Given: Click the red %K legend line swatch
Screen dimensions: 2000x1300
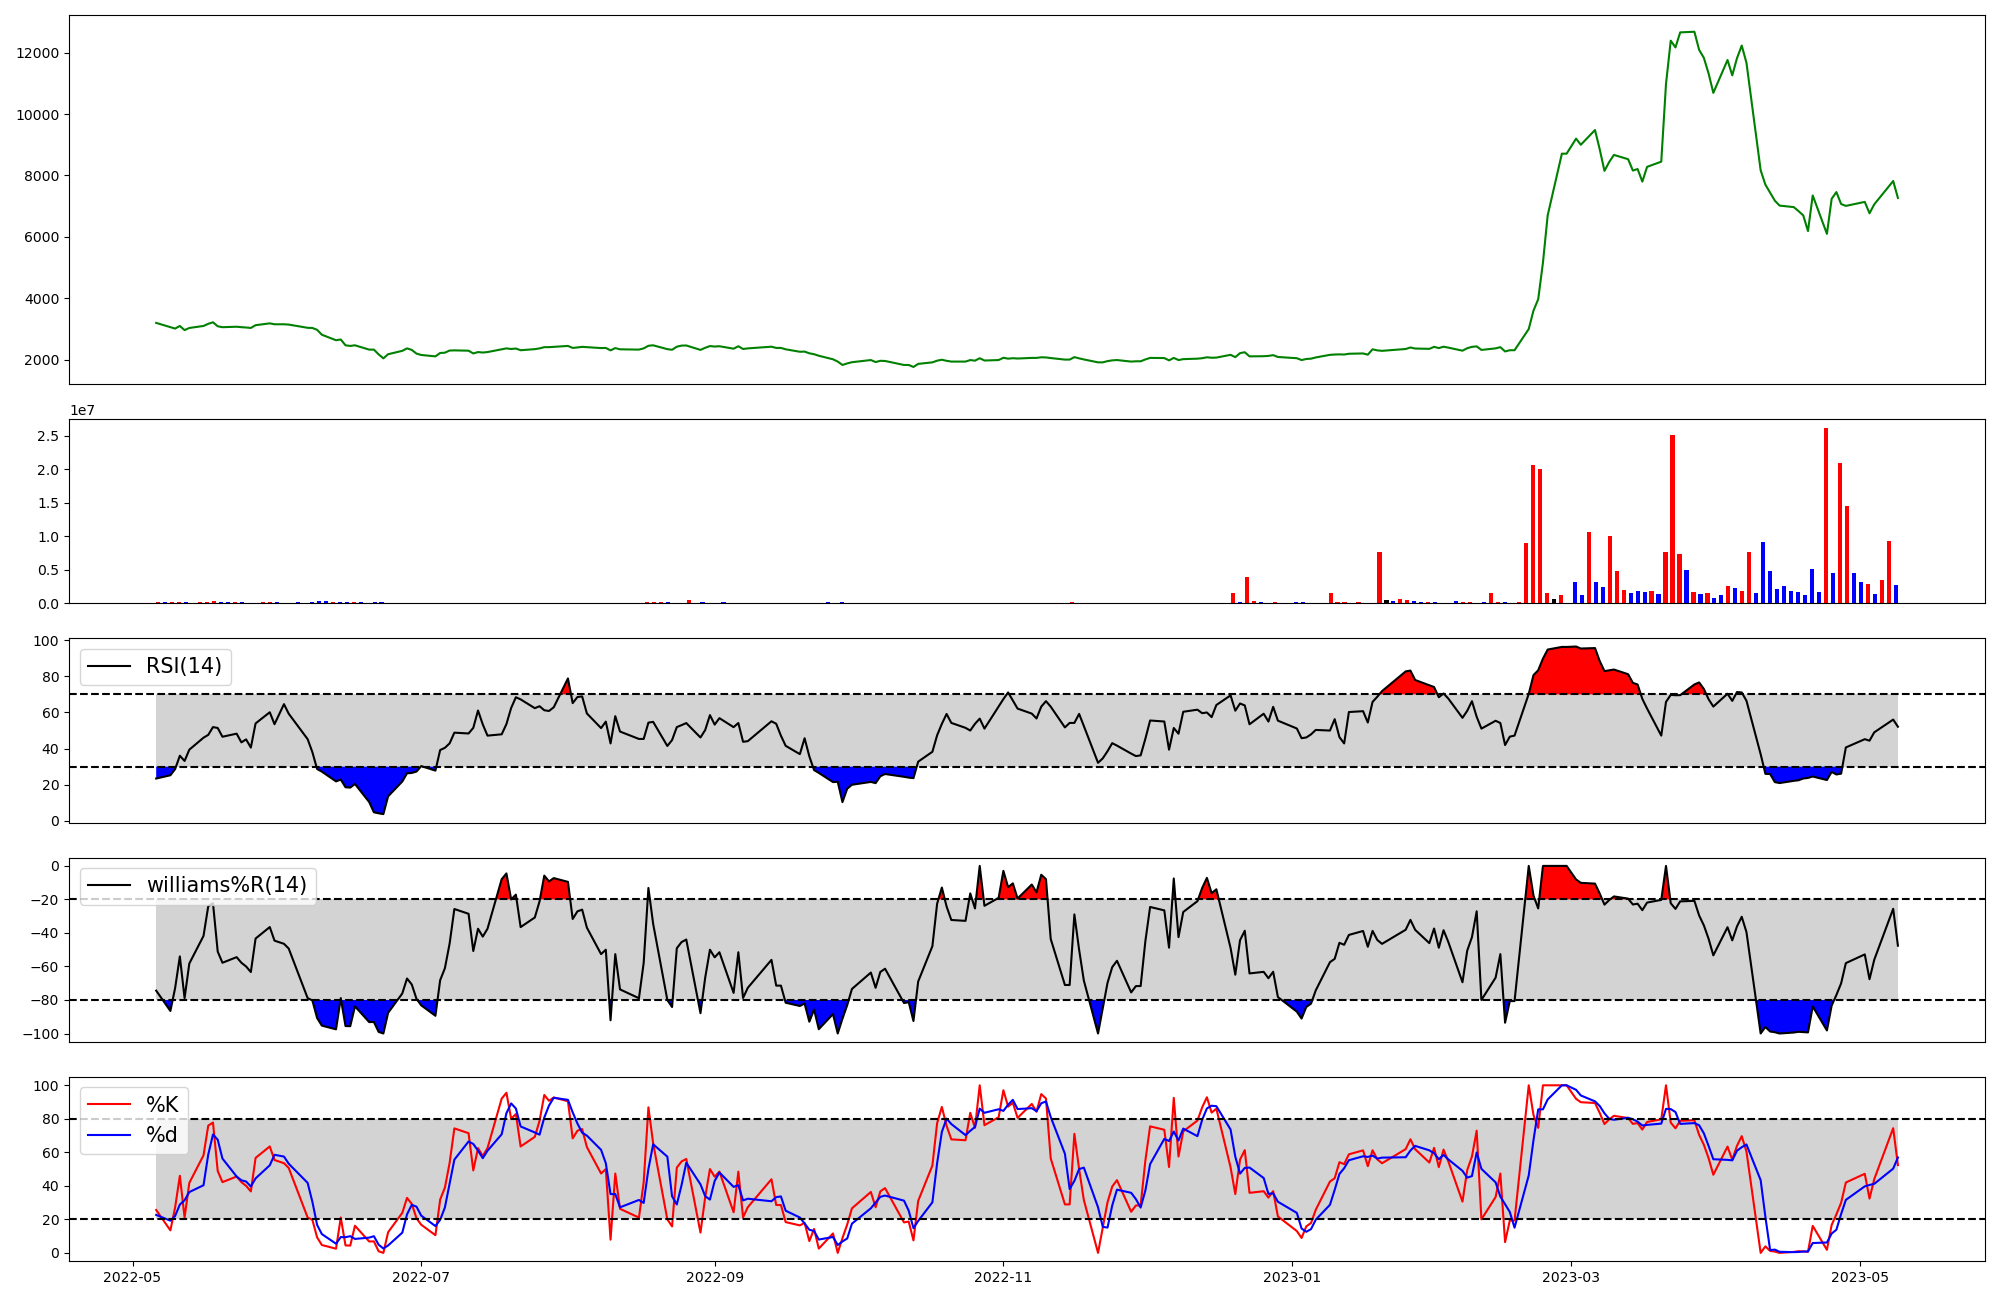Looking at the screenshot, I should (110, 1105).
